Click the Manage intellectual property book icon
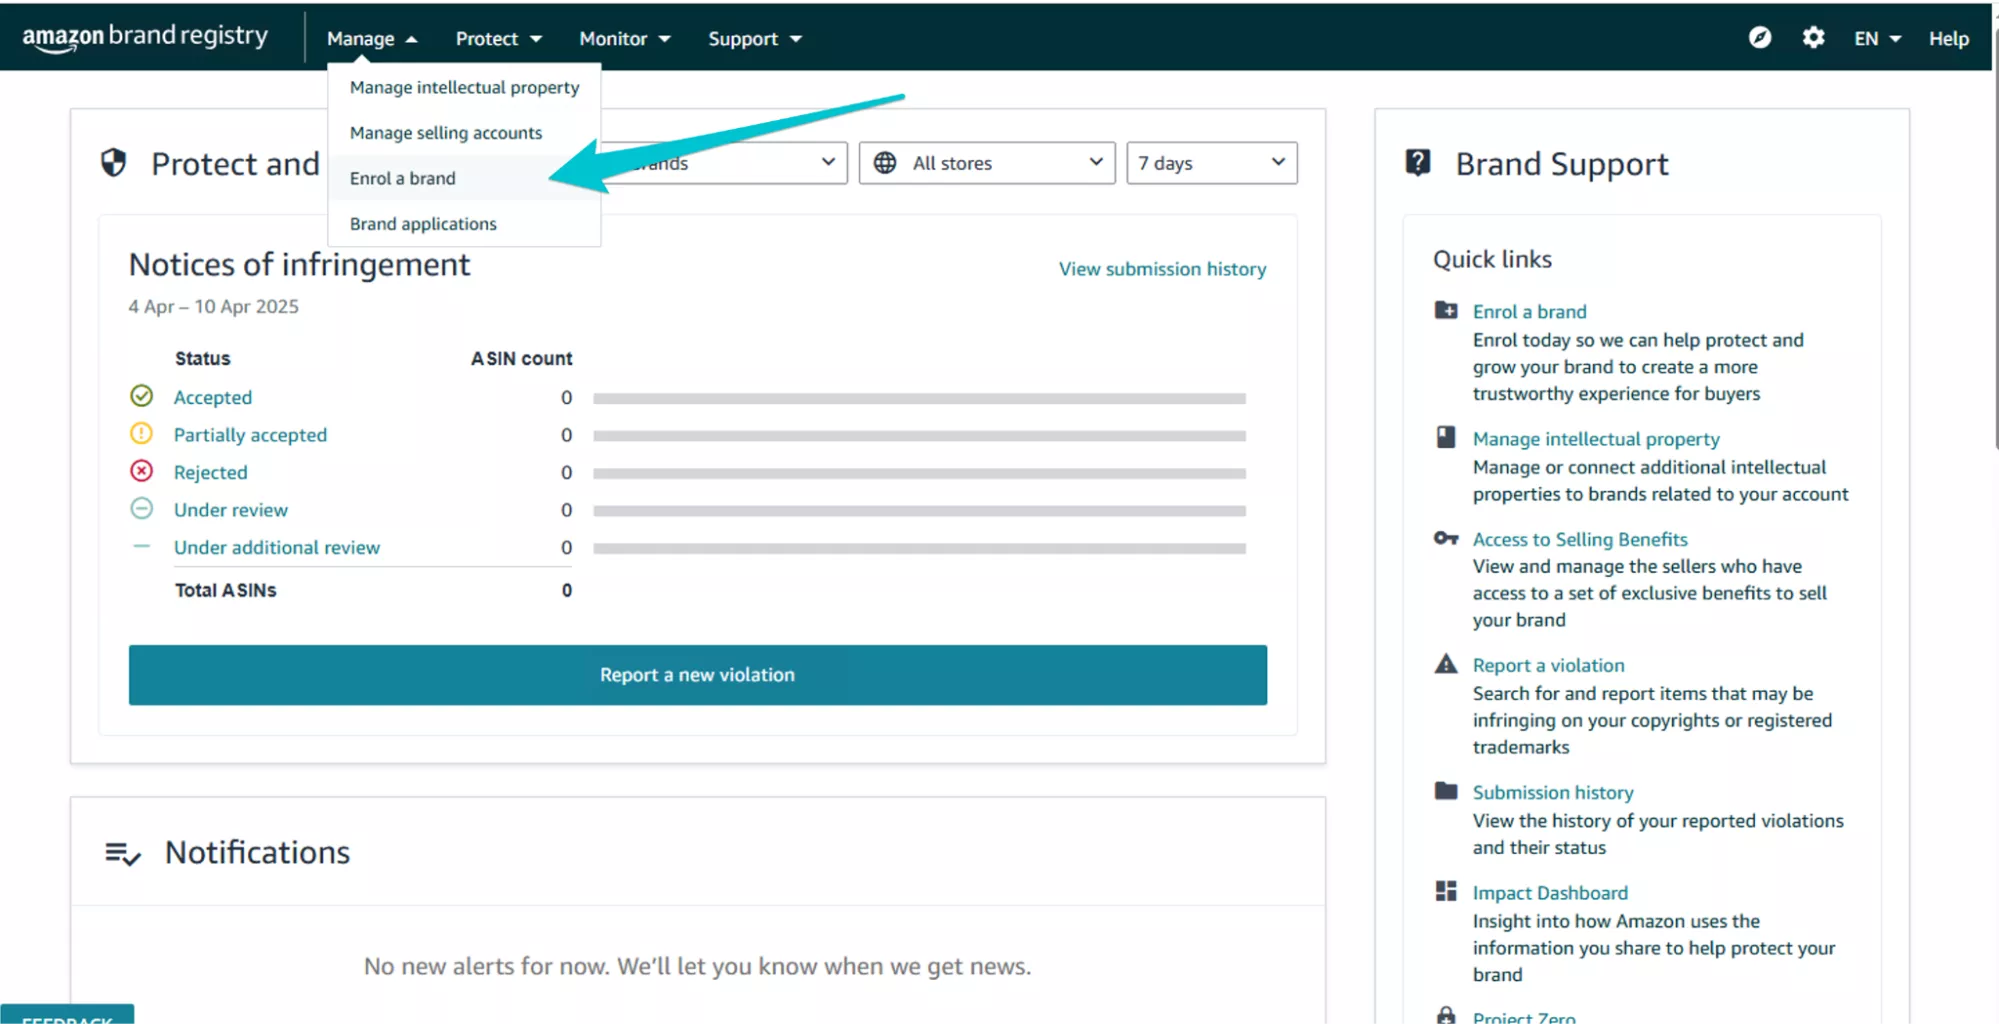The width and height of the screenshot is (1999, 1024). (x=1446, y=437)
